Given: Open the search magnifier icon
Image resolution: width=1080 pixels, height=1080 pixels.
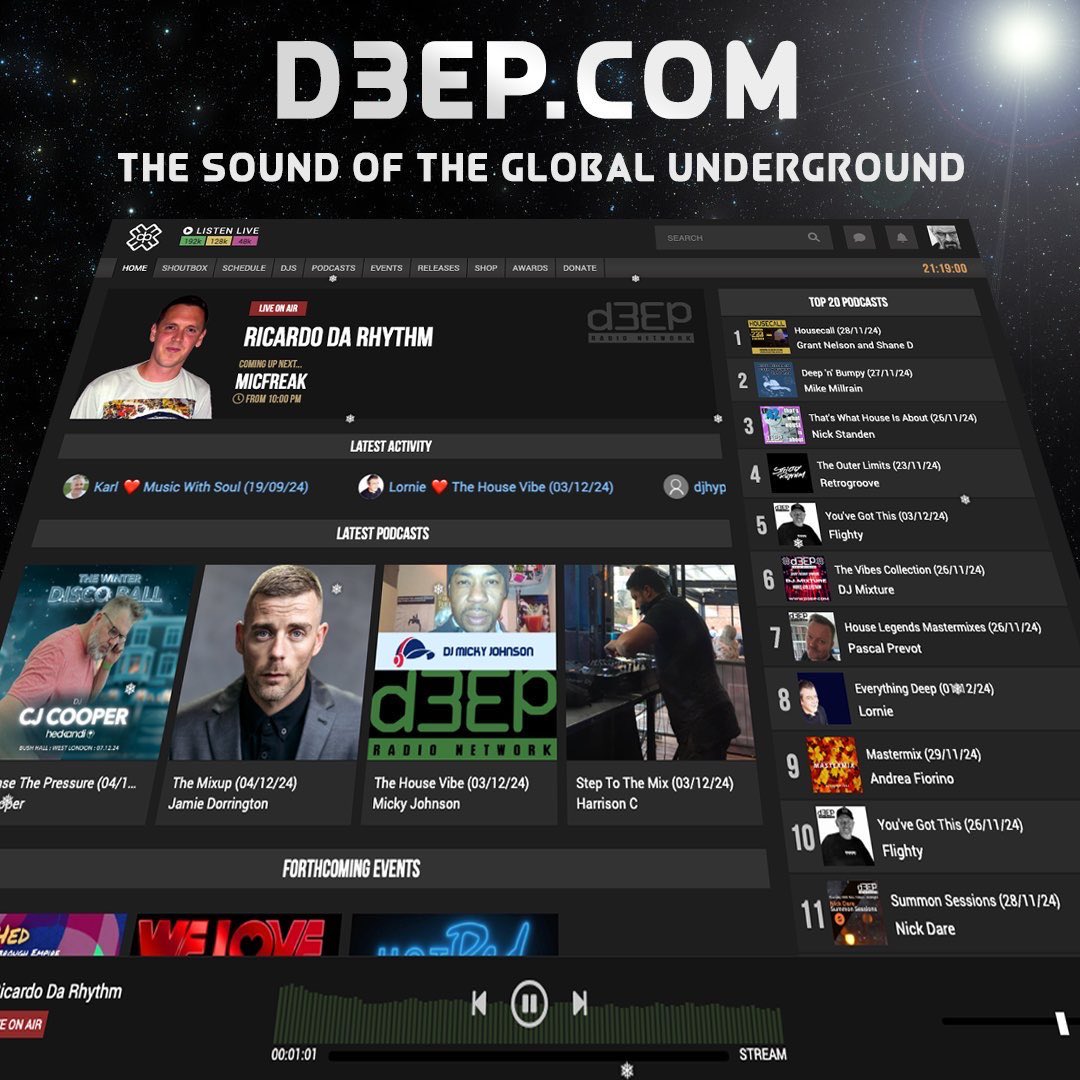Looking at the screenshot, I should pos(813,238).
